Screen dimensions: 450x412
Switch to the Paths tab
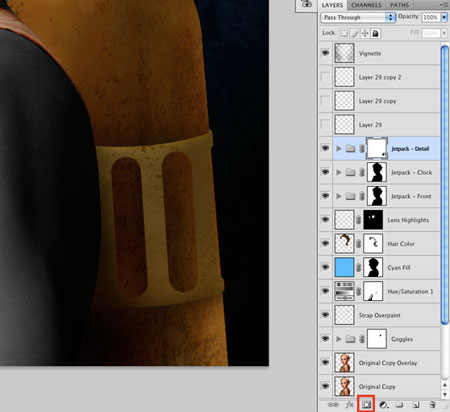(399, 5)
